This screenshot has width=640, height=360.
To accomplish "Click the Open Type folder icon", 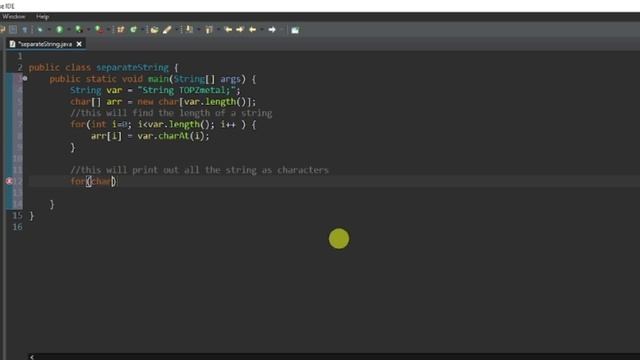I will pos(154,29).
